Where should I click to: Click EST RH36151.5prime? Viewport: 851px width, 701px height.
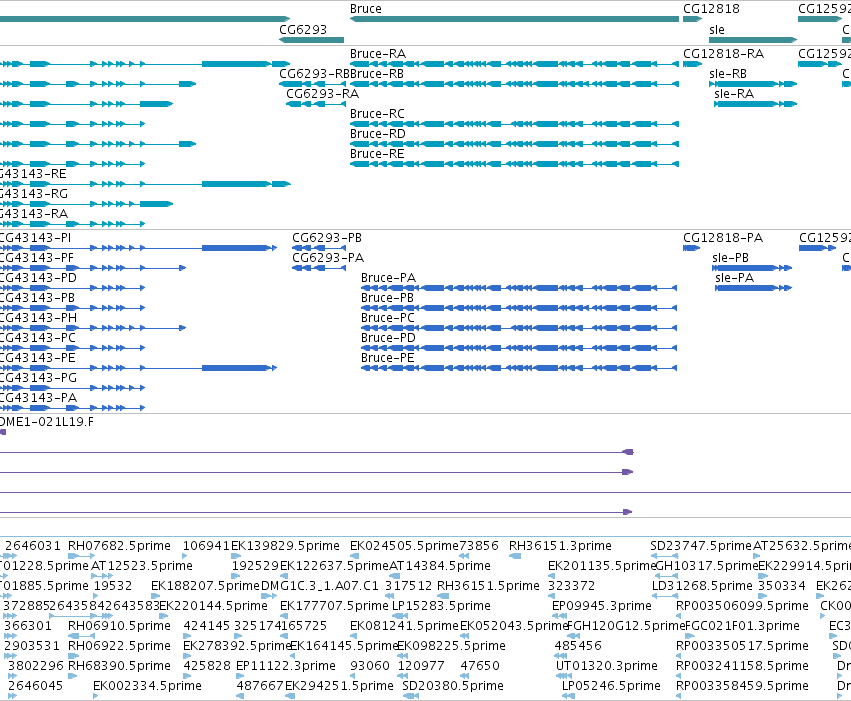(488, 586)
